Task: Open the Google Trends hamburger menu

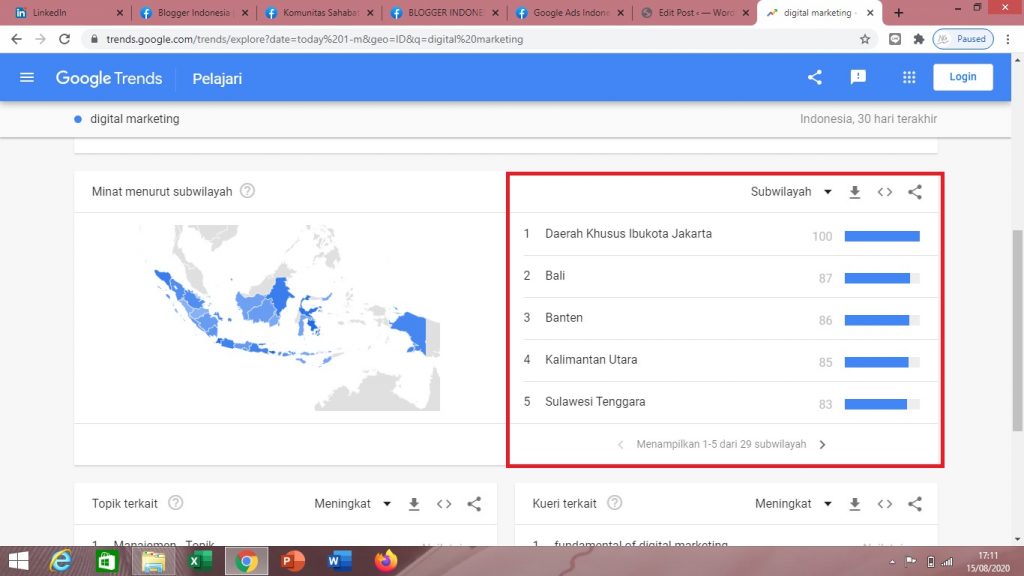Action: [x=27, y=78]
